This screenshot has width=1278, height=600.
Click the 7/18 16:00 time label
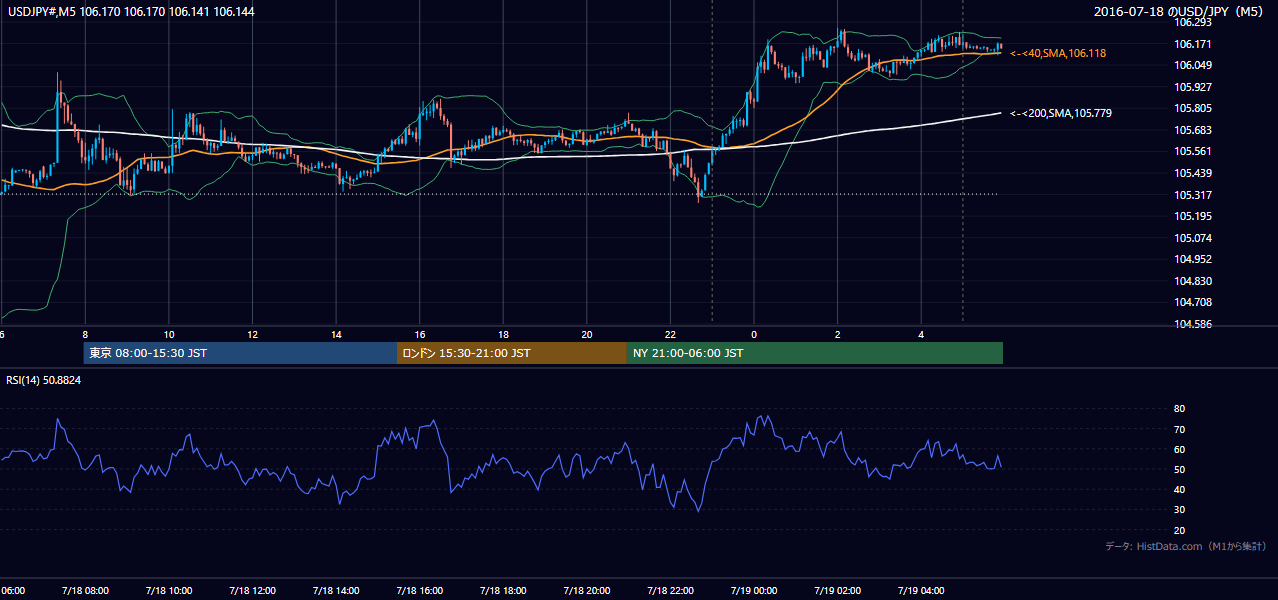tap(419, 591)
